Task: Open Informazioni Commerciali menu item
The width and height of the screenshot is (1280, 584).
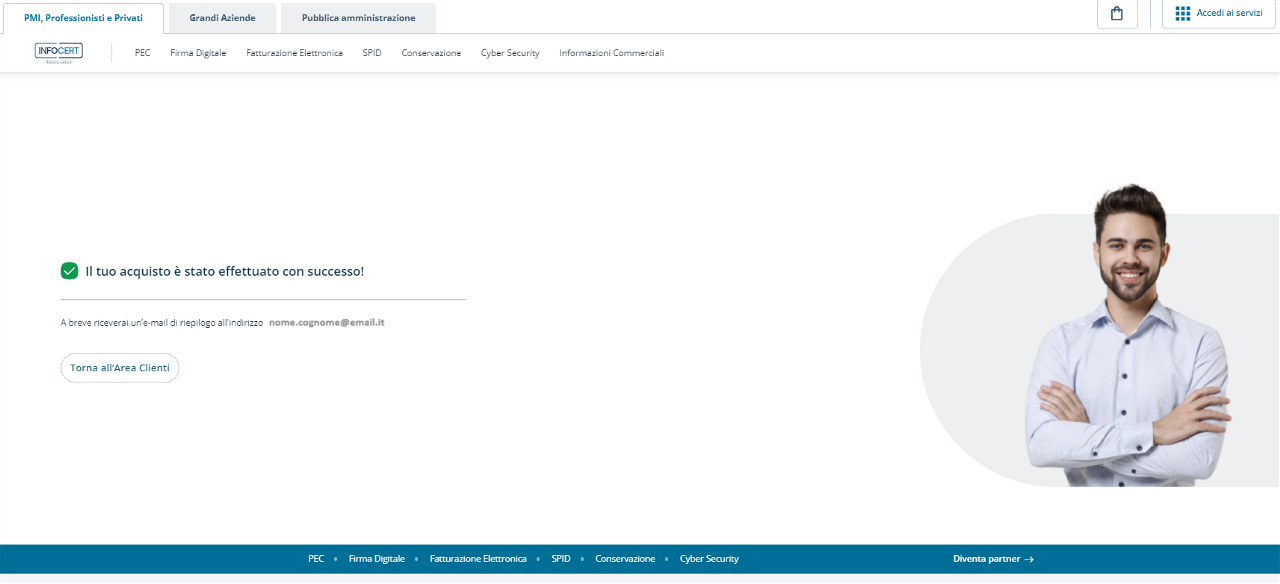Action: click(611, 53)
